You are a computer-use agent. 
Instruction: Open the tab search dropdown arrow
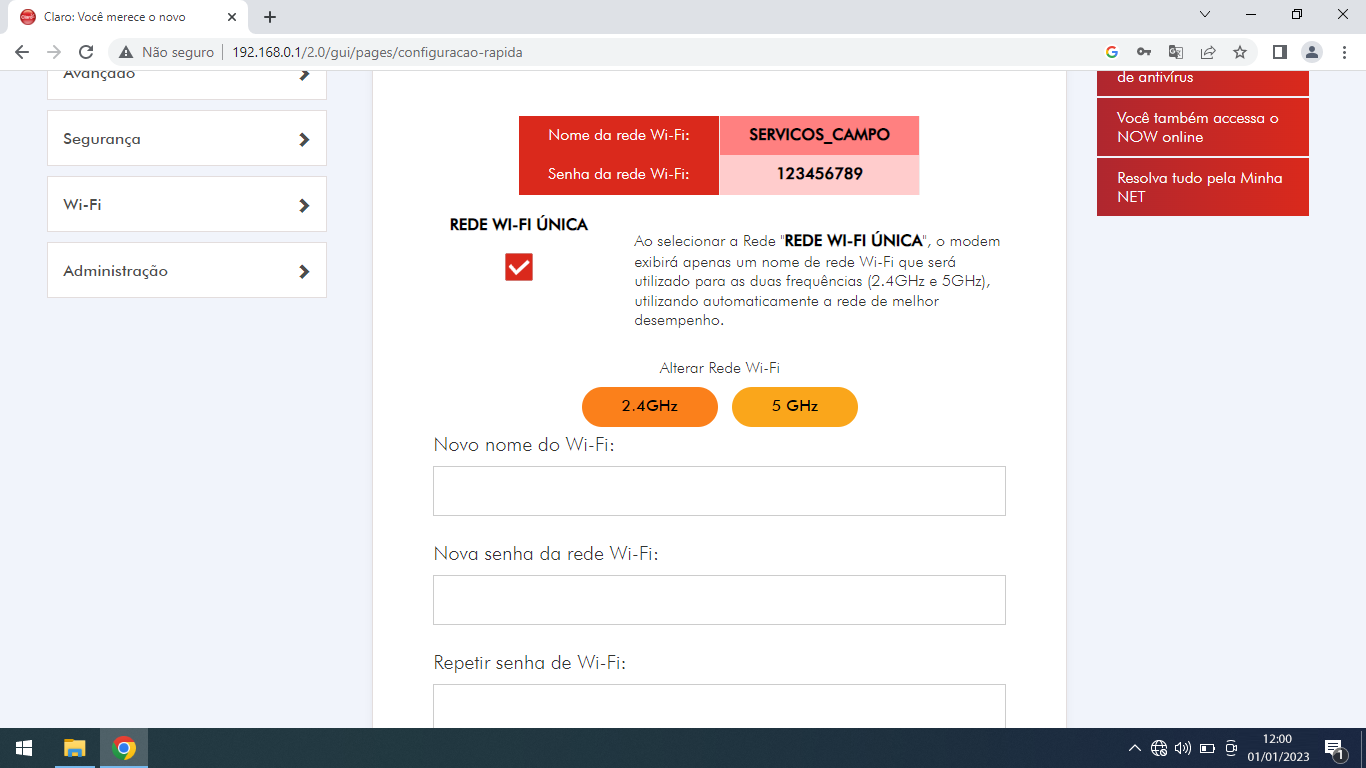coord(1205,16)
